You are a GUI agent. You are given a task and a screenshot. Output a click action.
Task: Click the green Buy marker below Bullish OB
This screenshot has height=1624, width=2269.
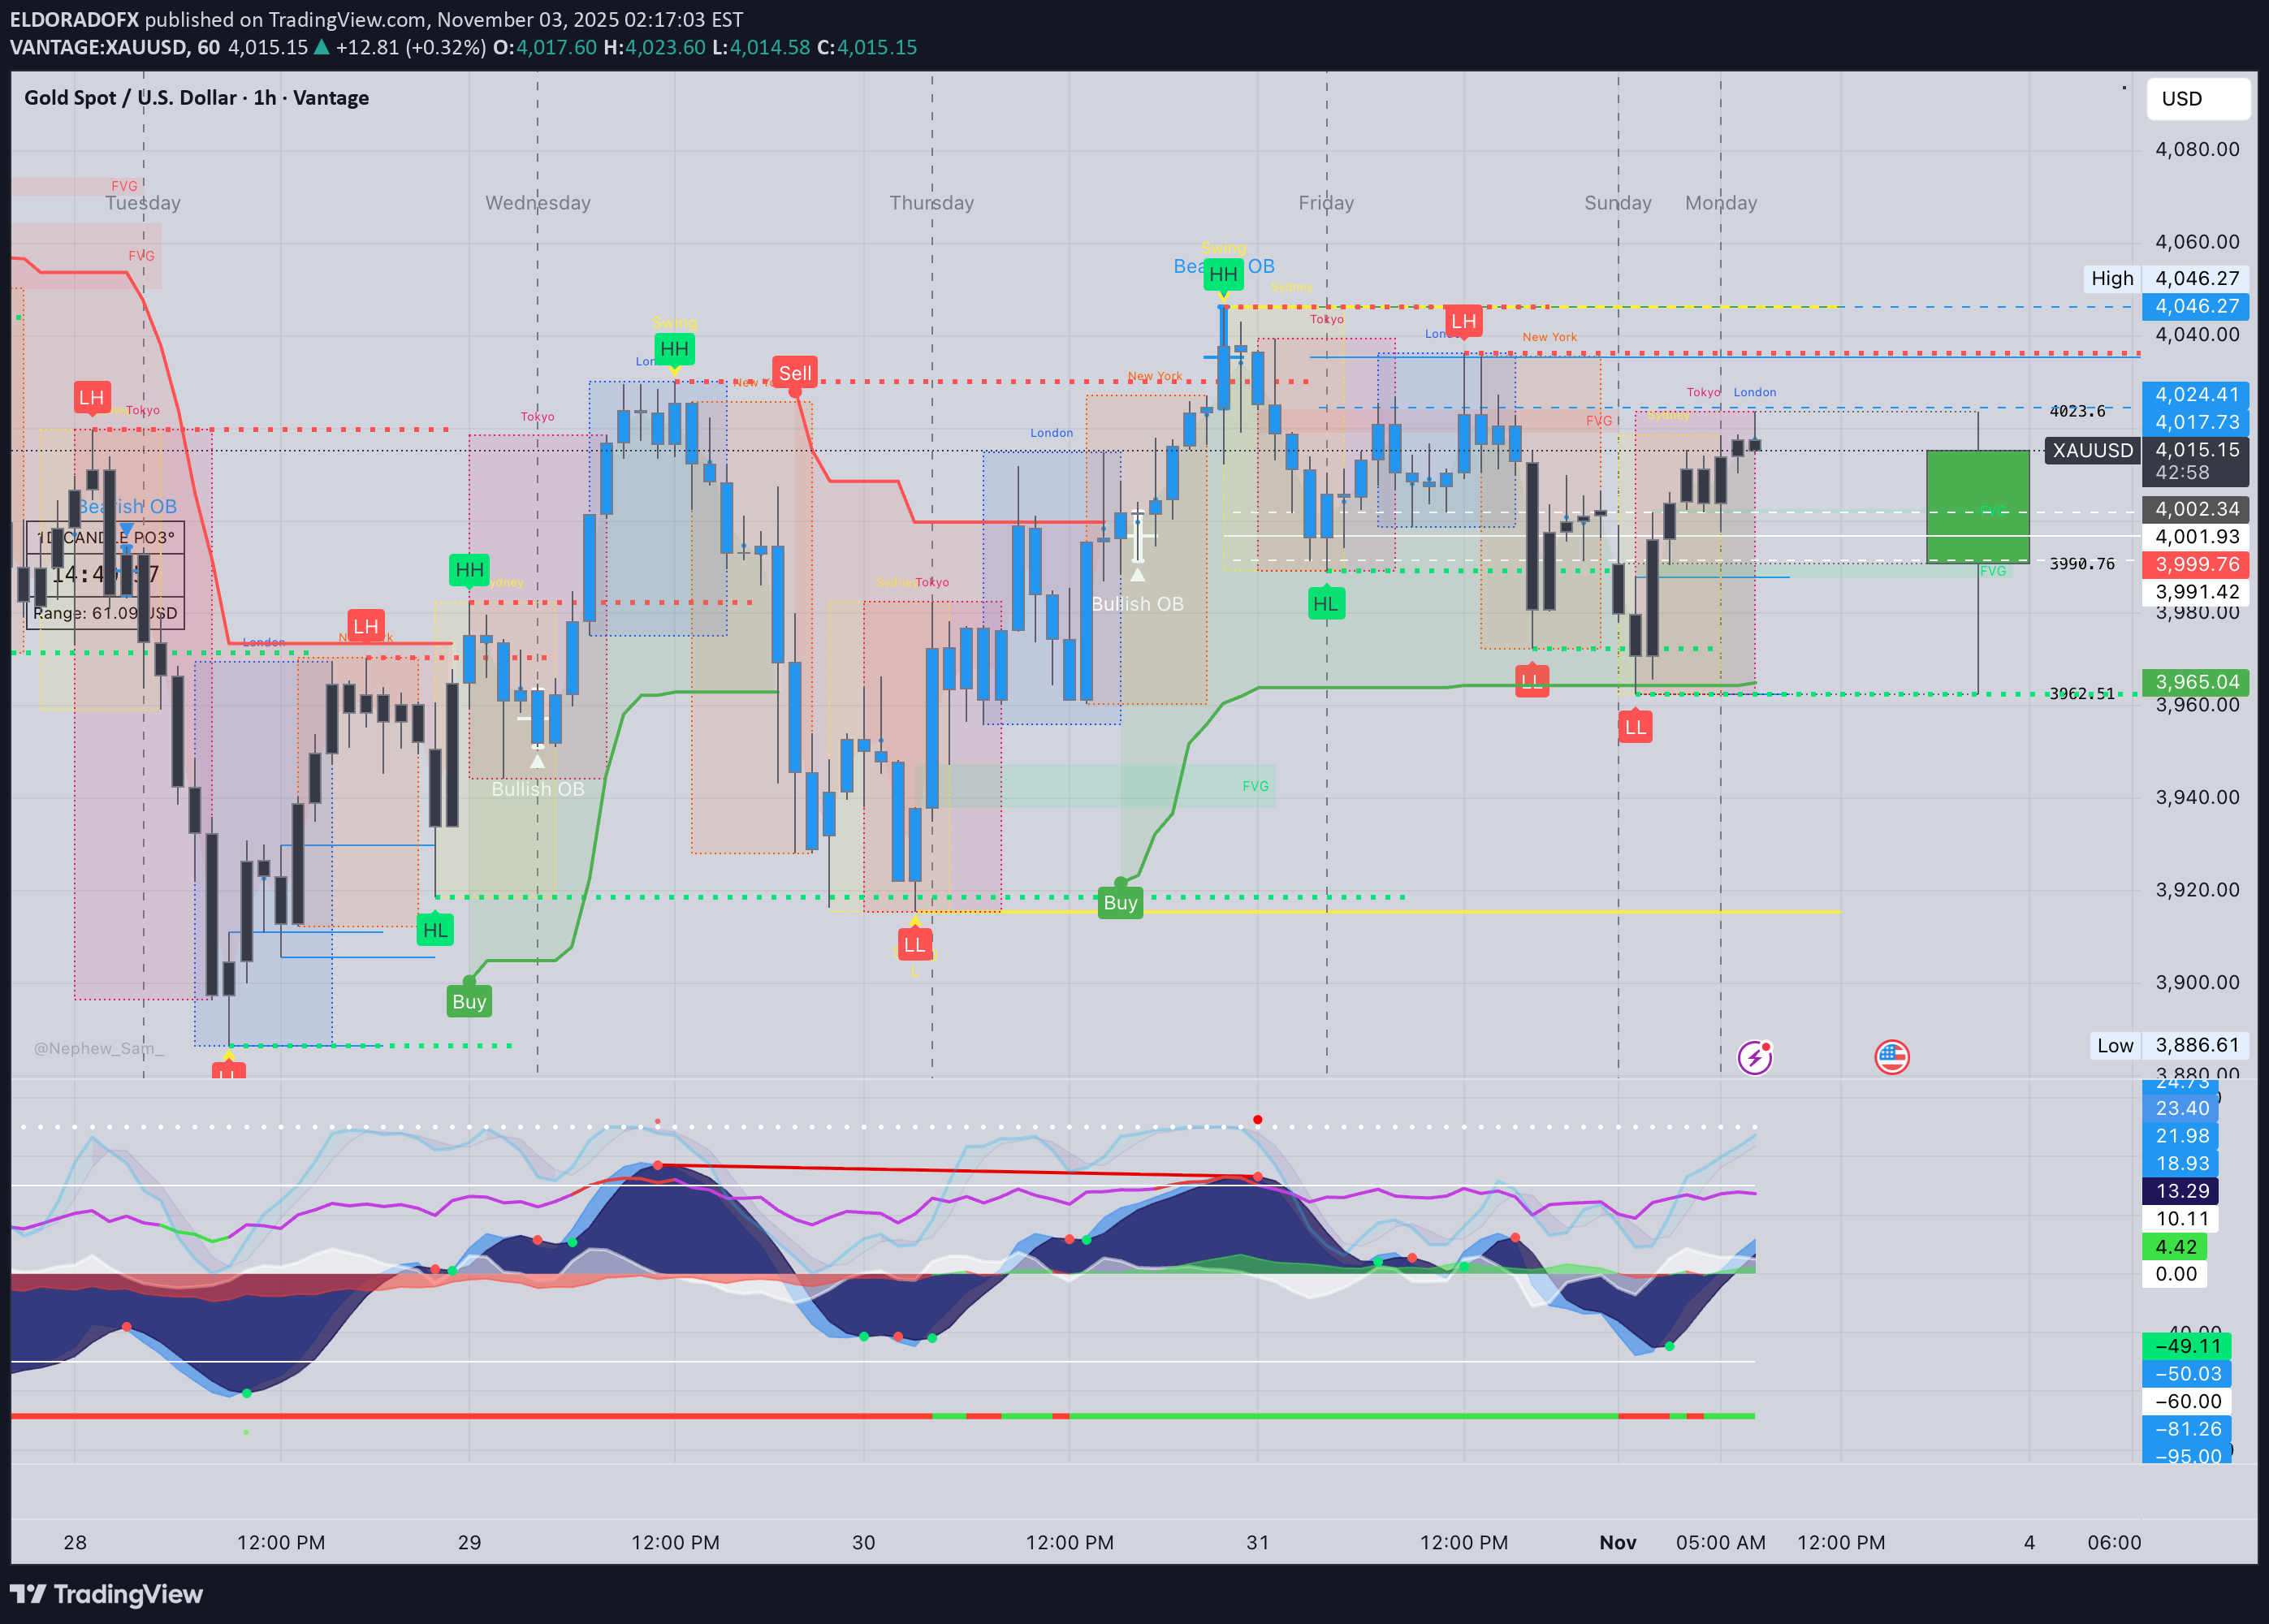pos(1120,903)
